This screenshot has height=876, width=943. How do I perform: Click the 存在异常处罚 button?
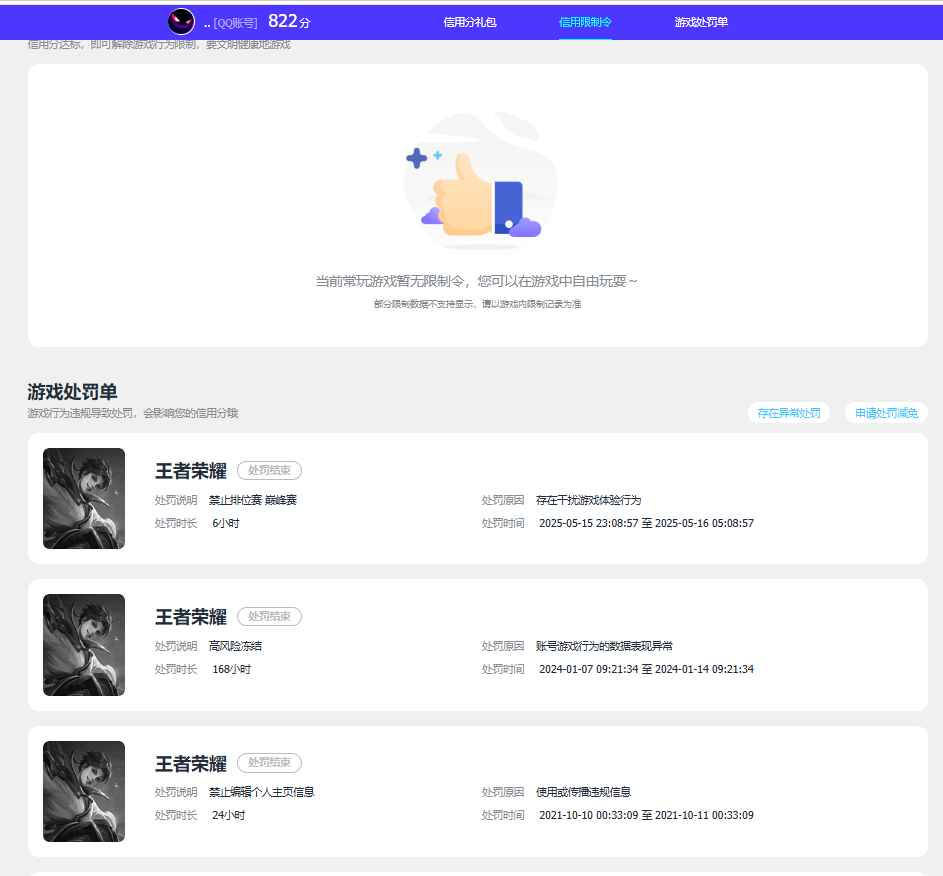coord(788,413)
